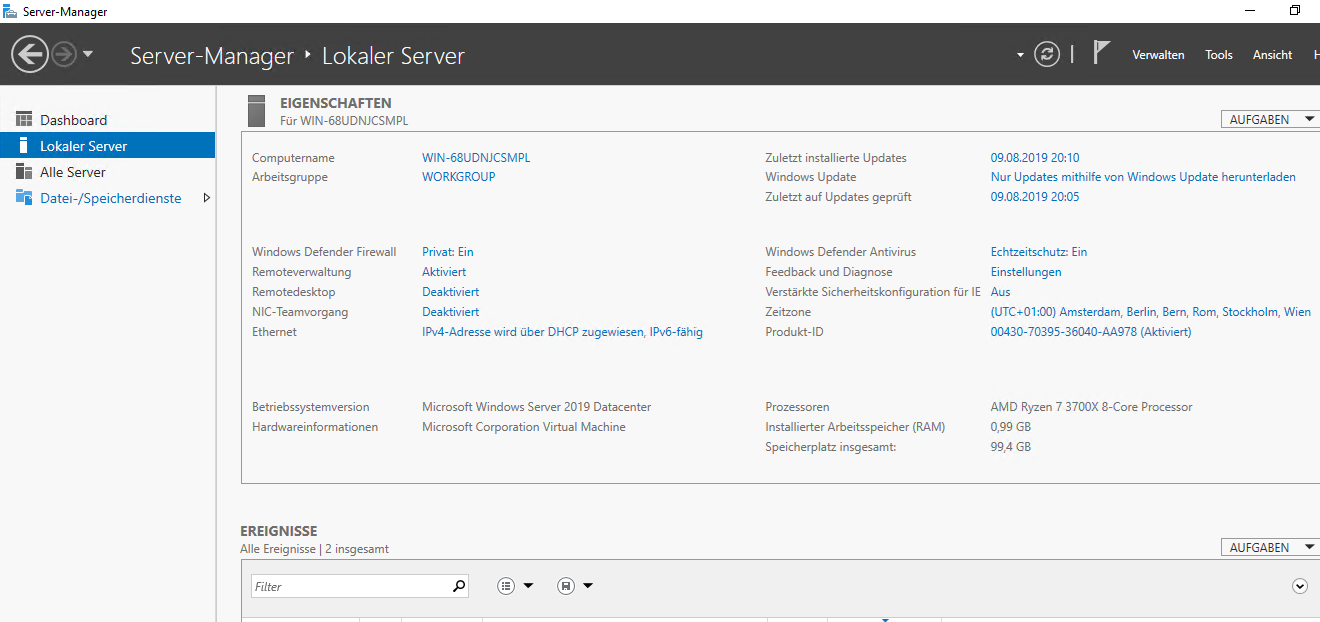Open the dropdown arrow beside refresh

click(x=1020, y=55)
